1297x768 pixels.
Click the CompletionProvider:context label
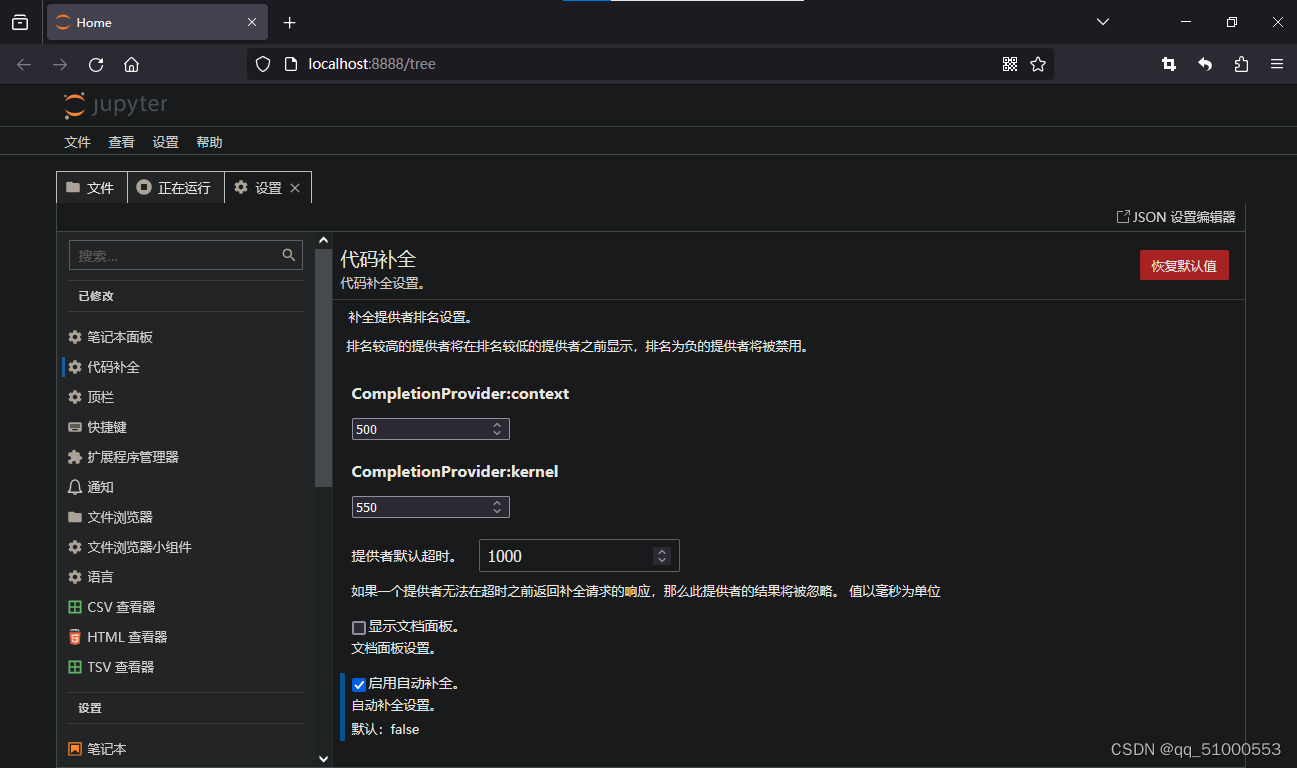tap(460, 394)
